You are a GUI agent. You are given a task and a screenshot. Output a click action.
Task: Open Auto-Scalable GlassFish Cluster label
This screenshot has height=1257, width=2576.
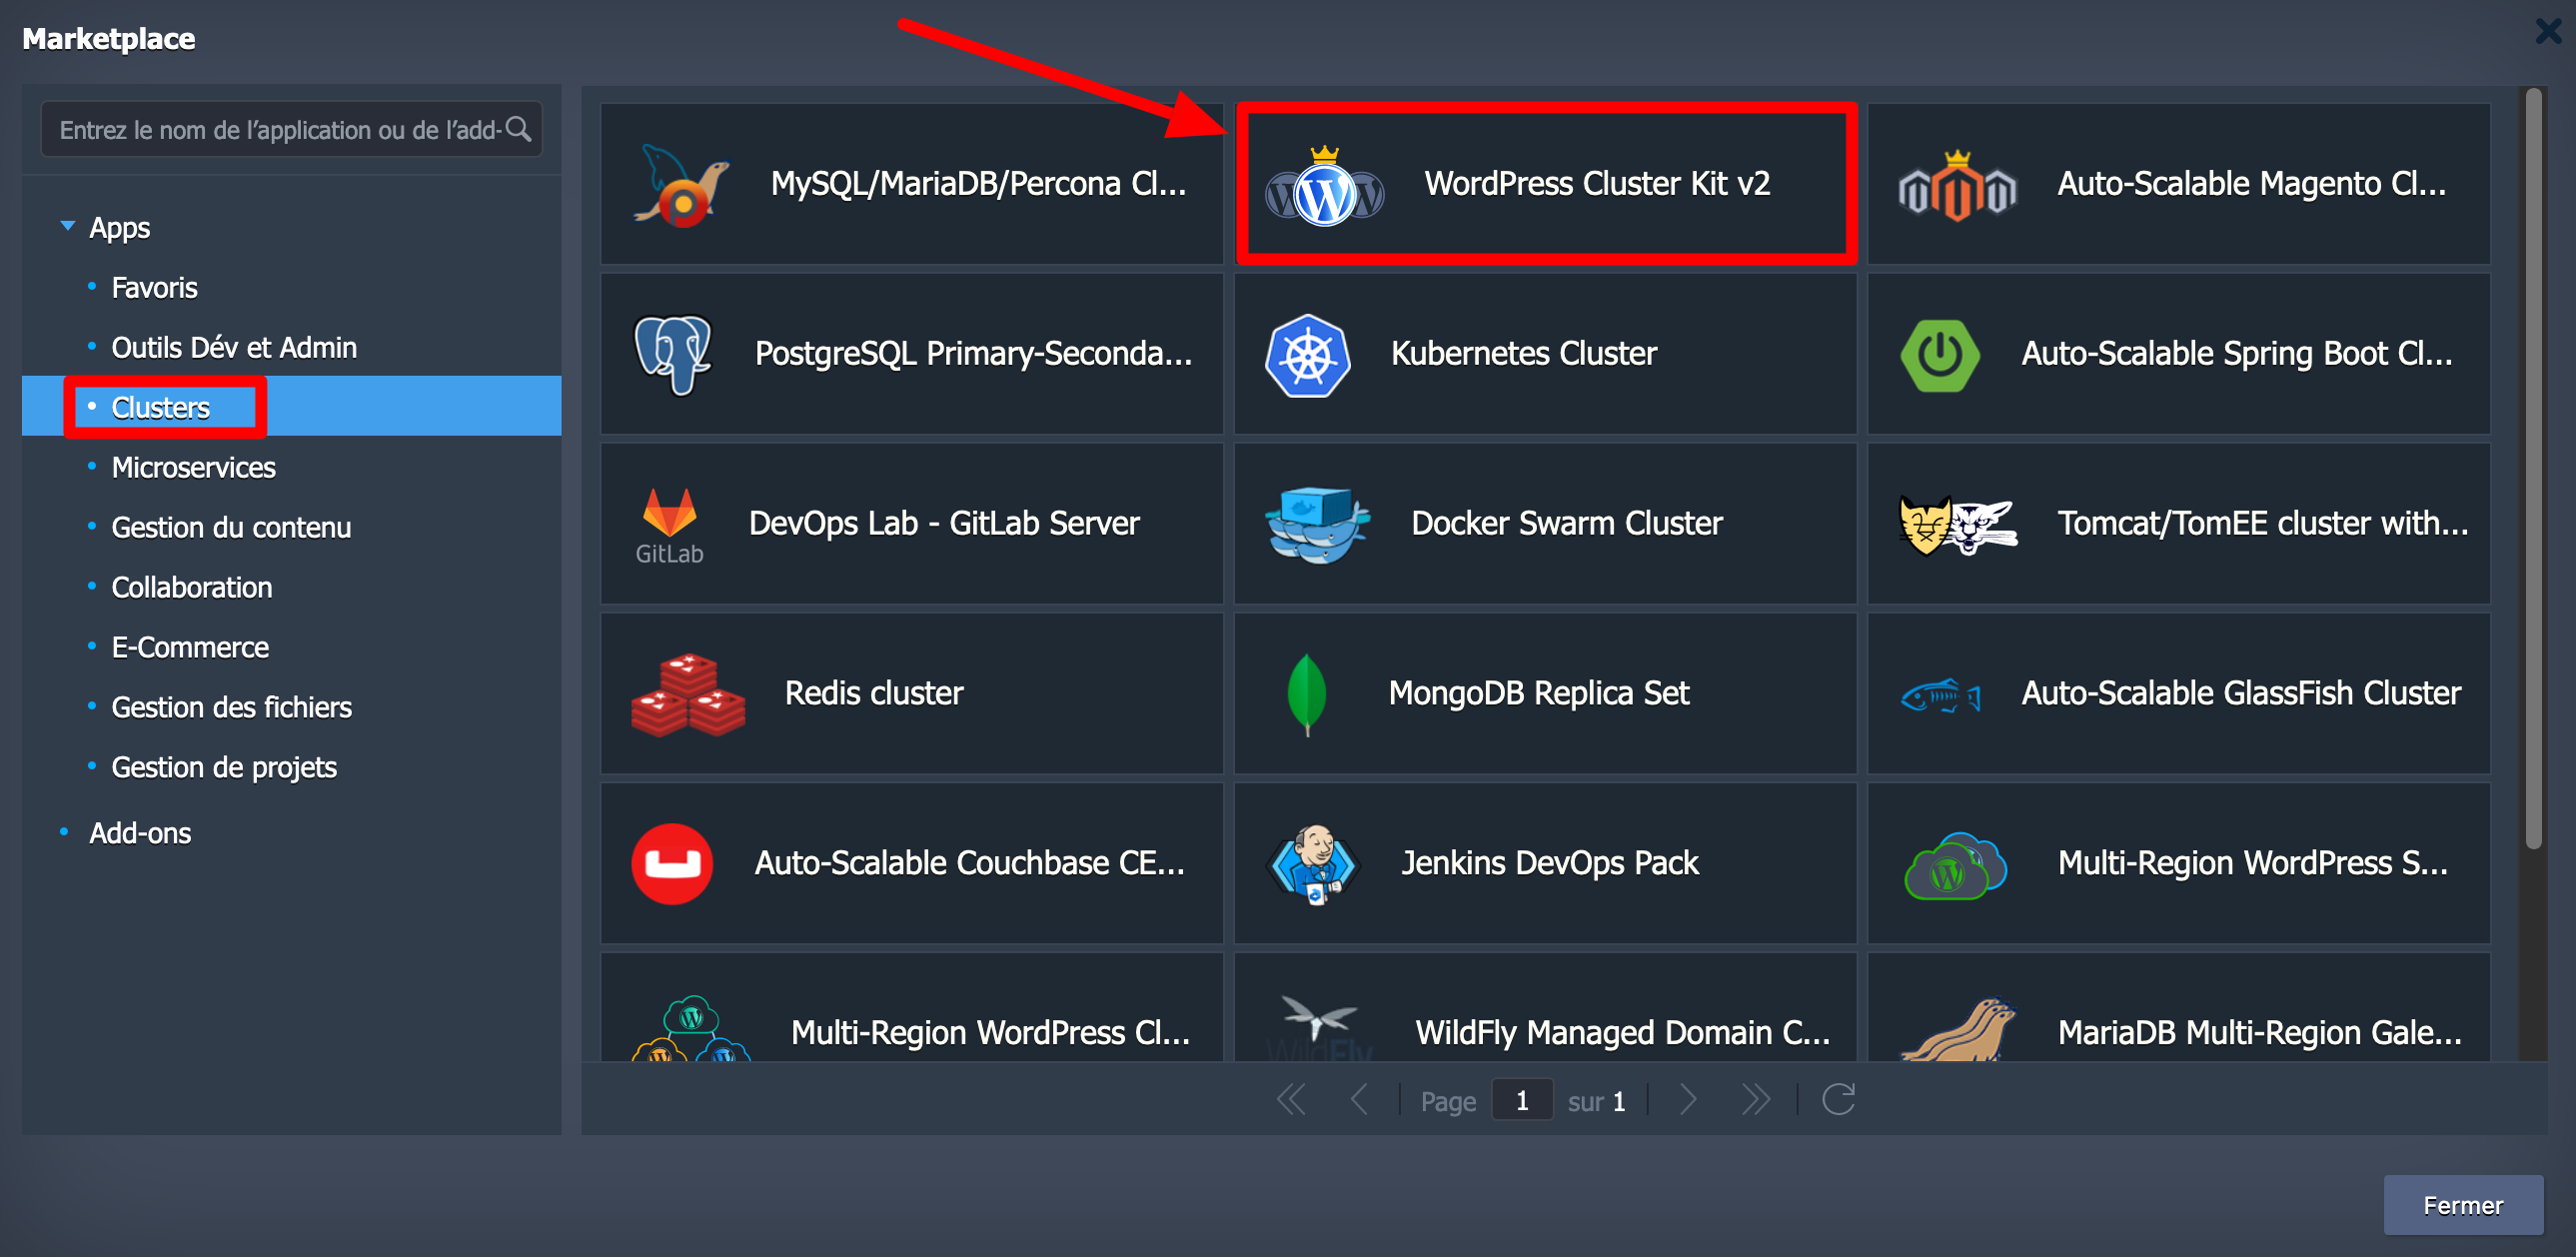pos(2240,693)
